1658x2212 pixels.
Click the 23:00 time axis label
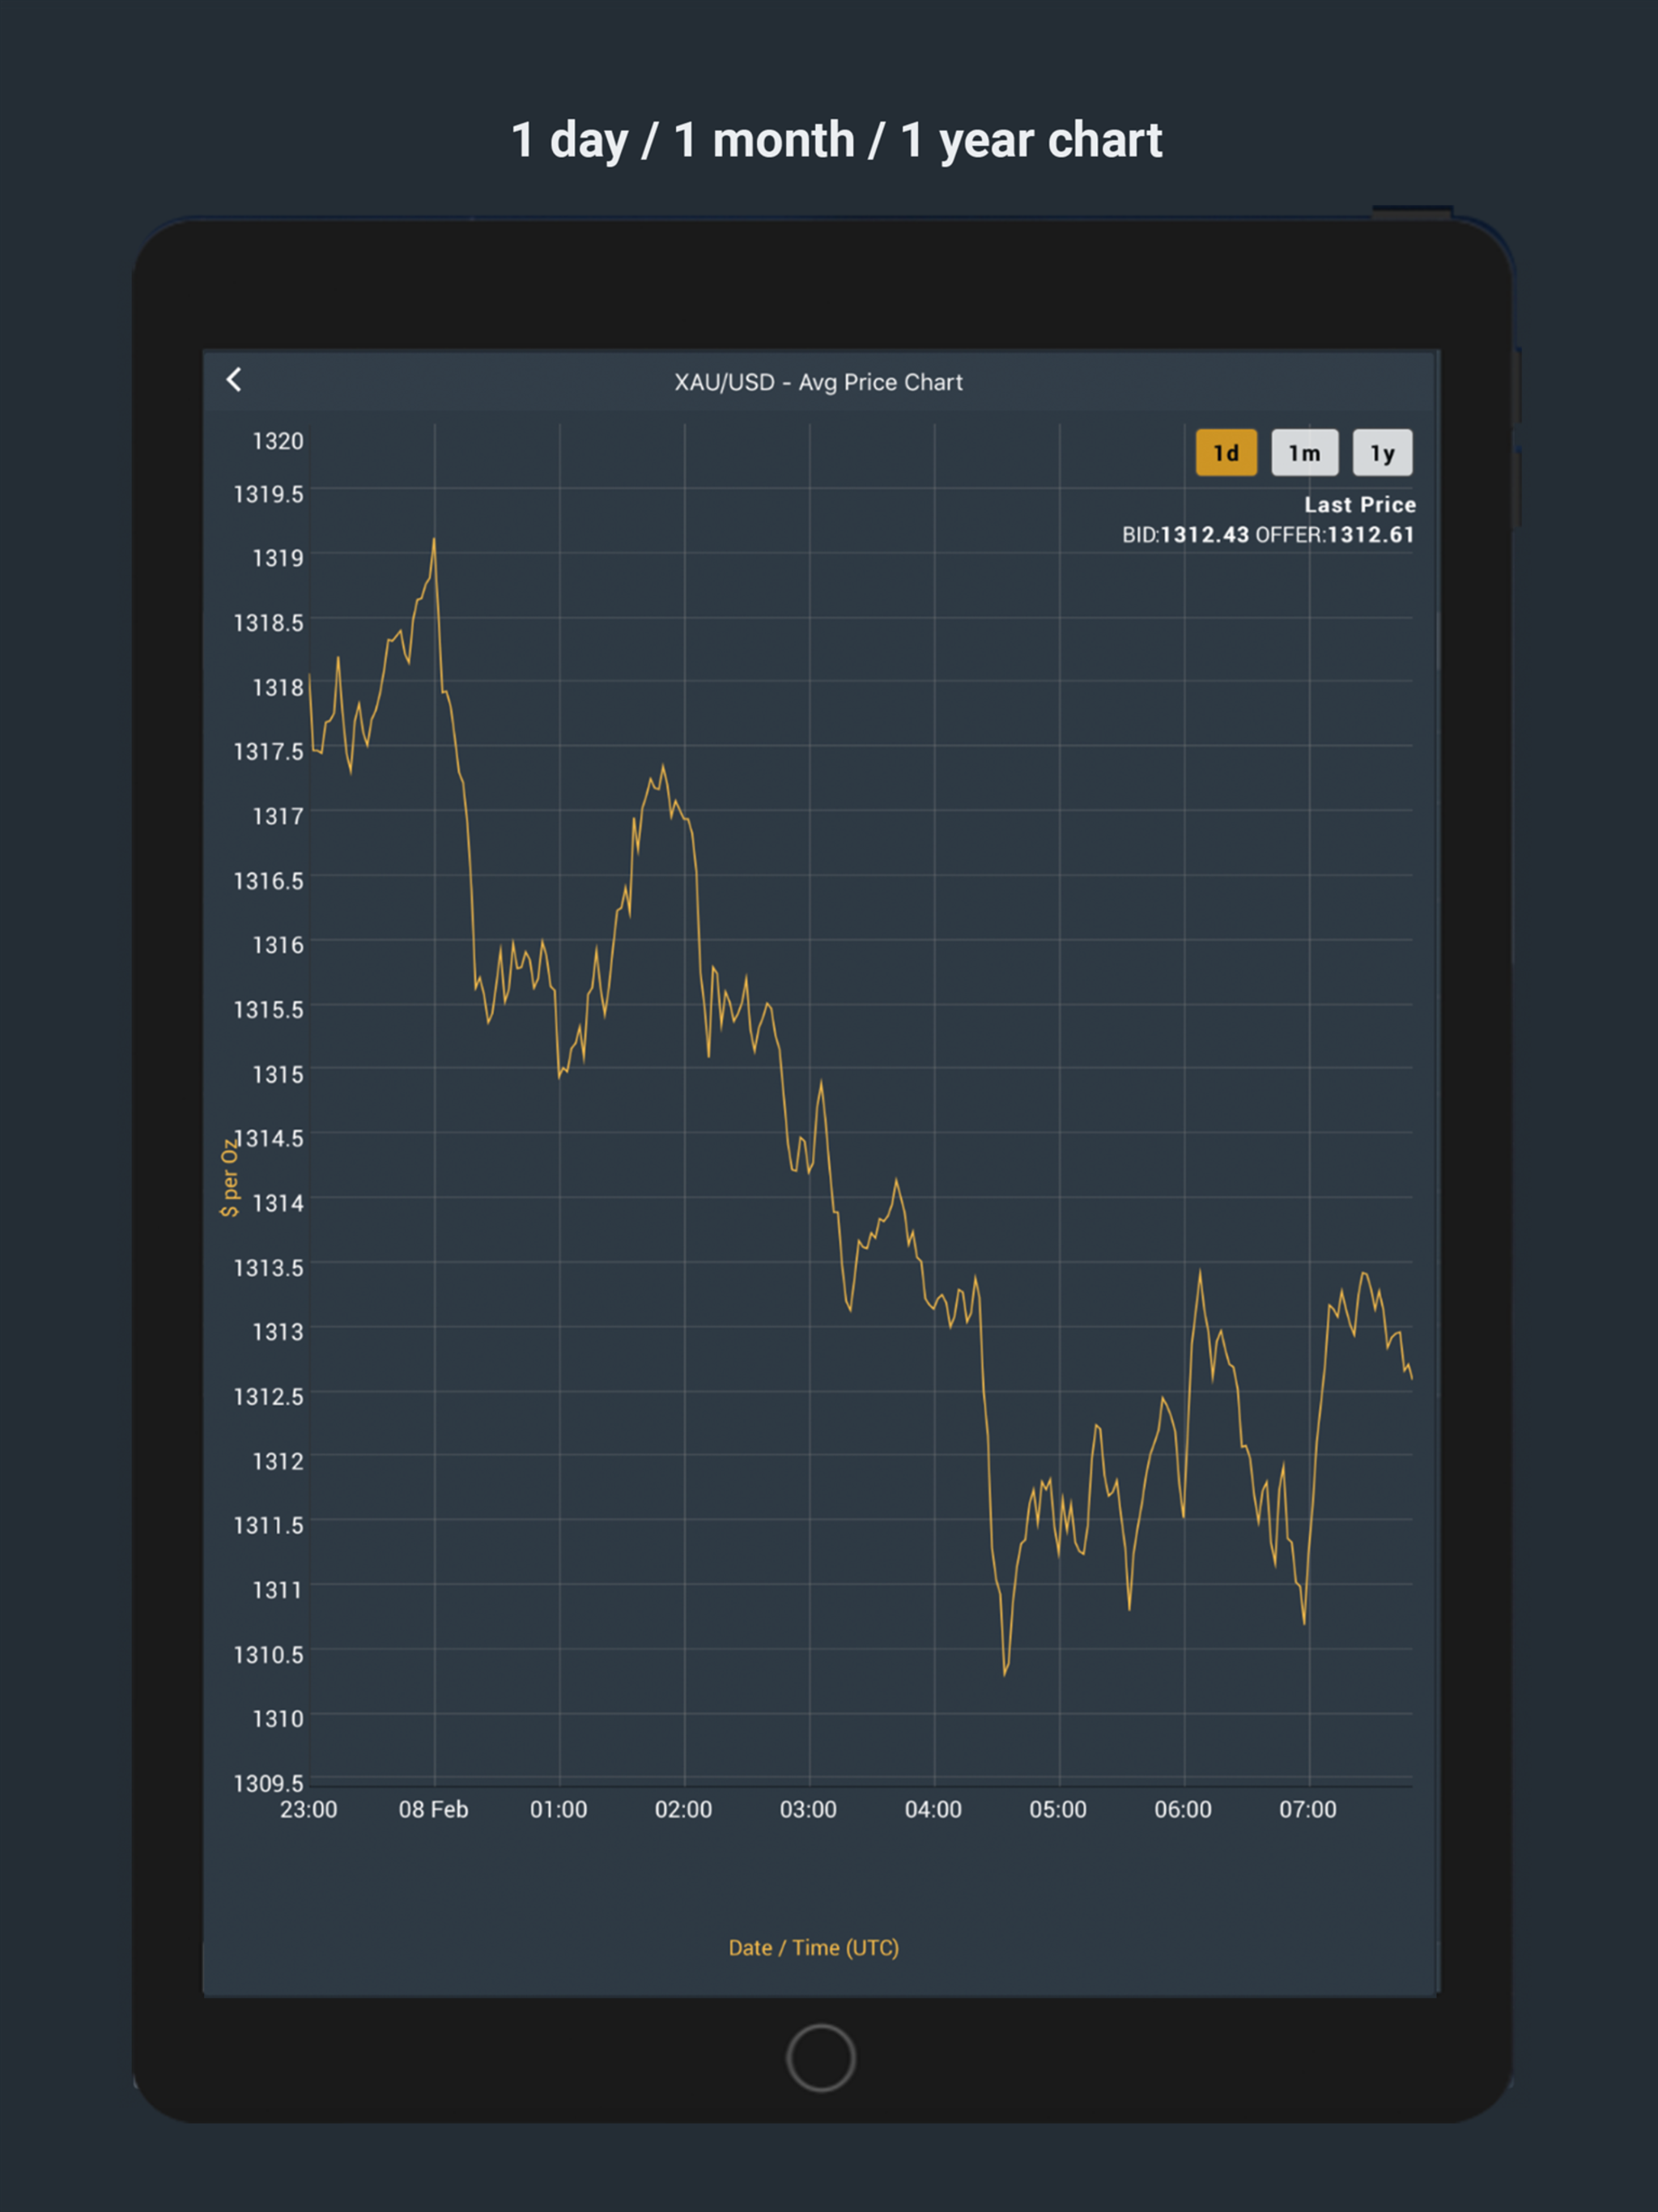tap(308, 1809)
